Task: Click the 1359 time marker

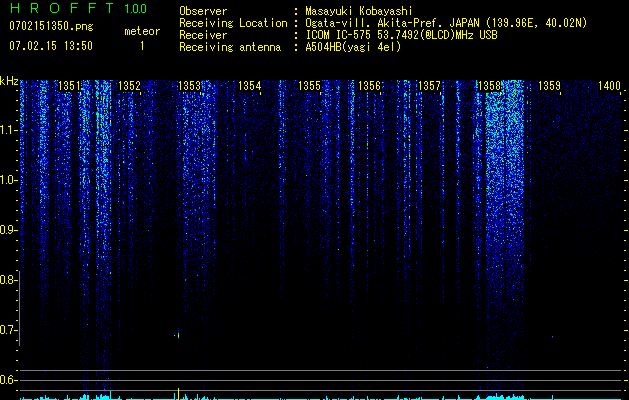Action: (550, 85)
